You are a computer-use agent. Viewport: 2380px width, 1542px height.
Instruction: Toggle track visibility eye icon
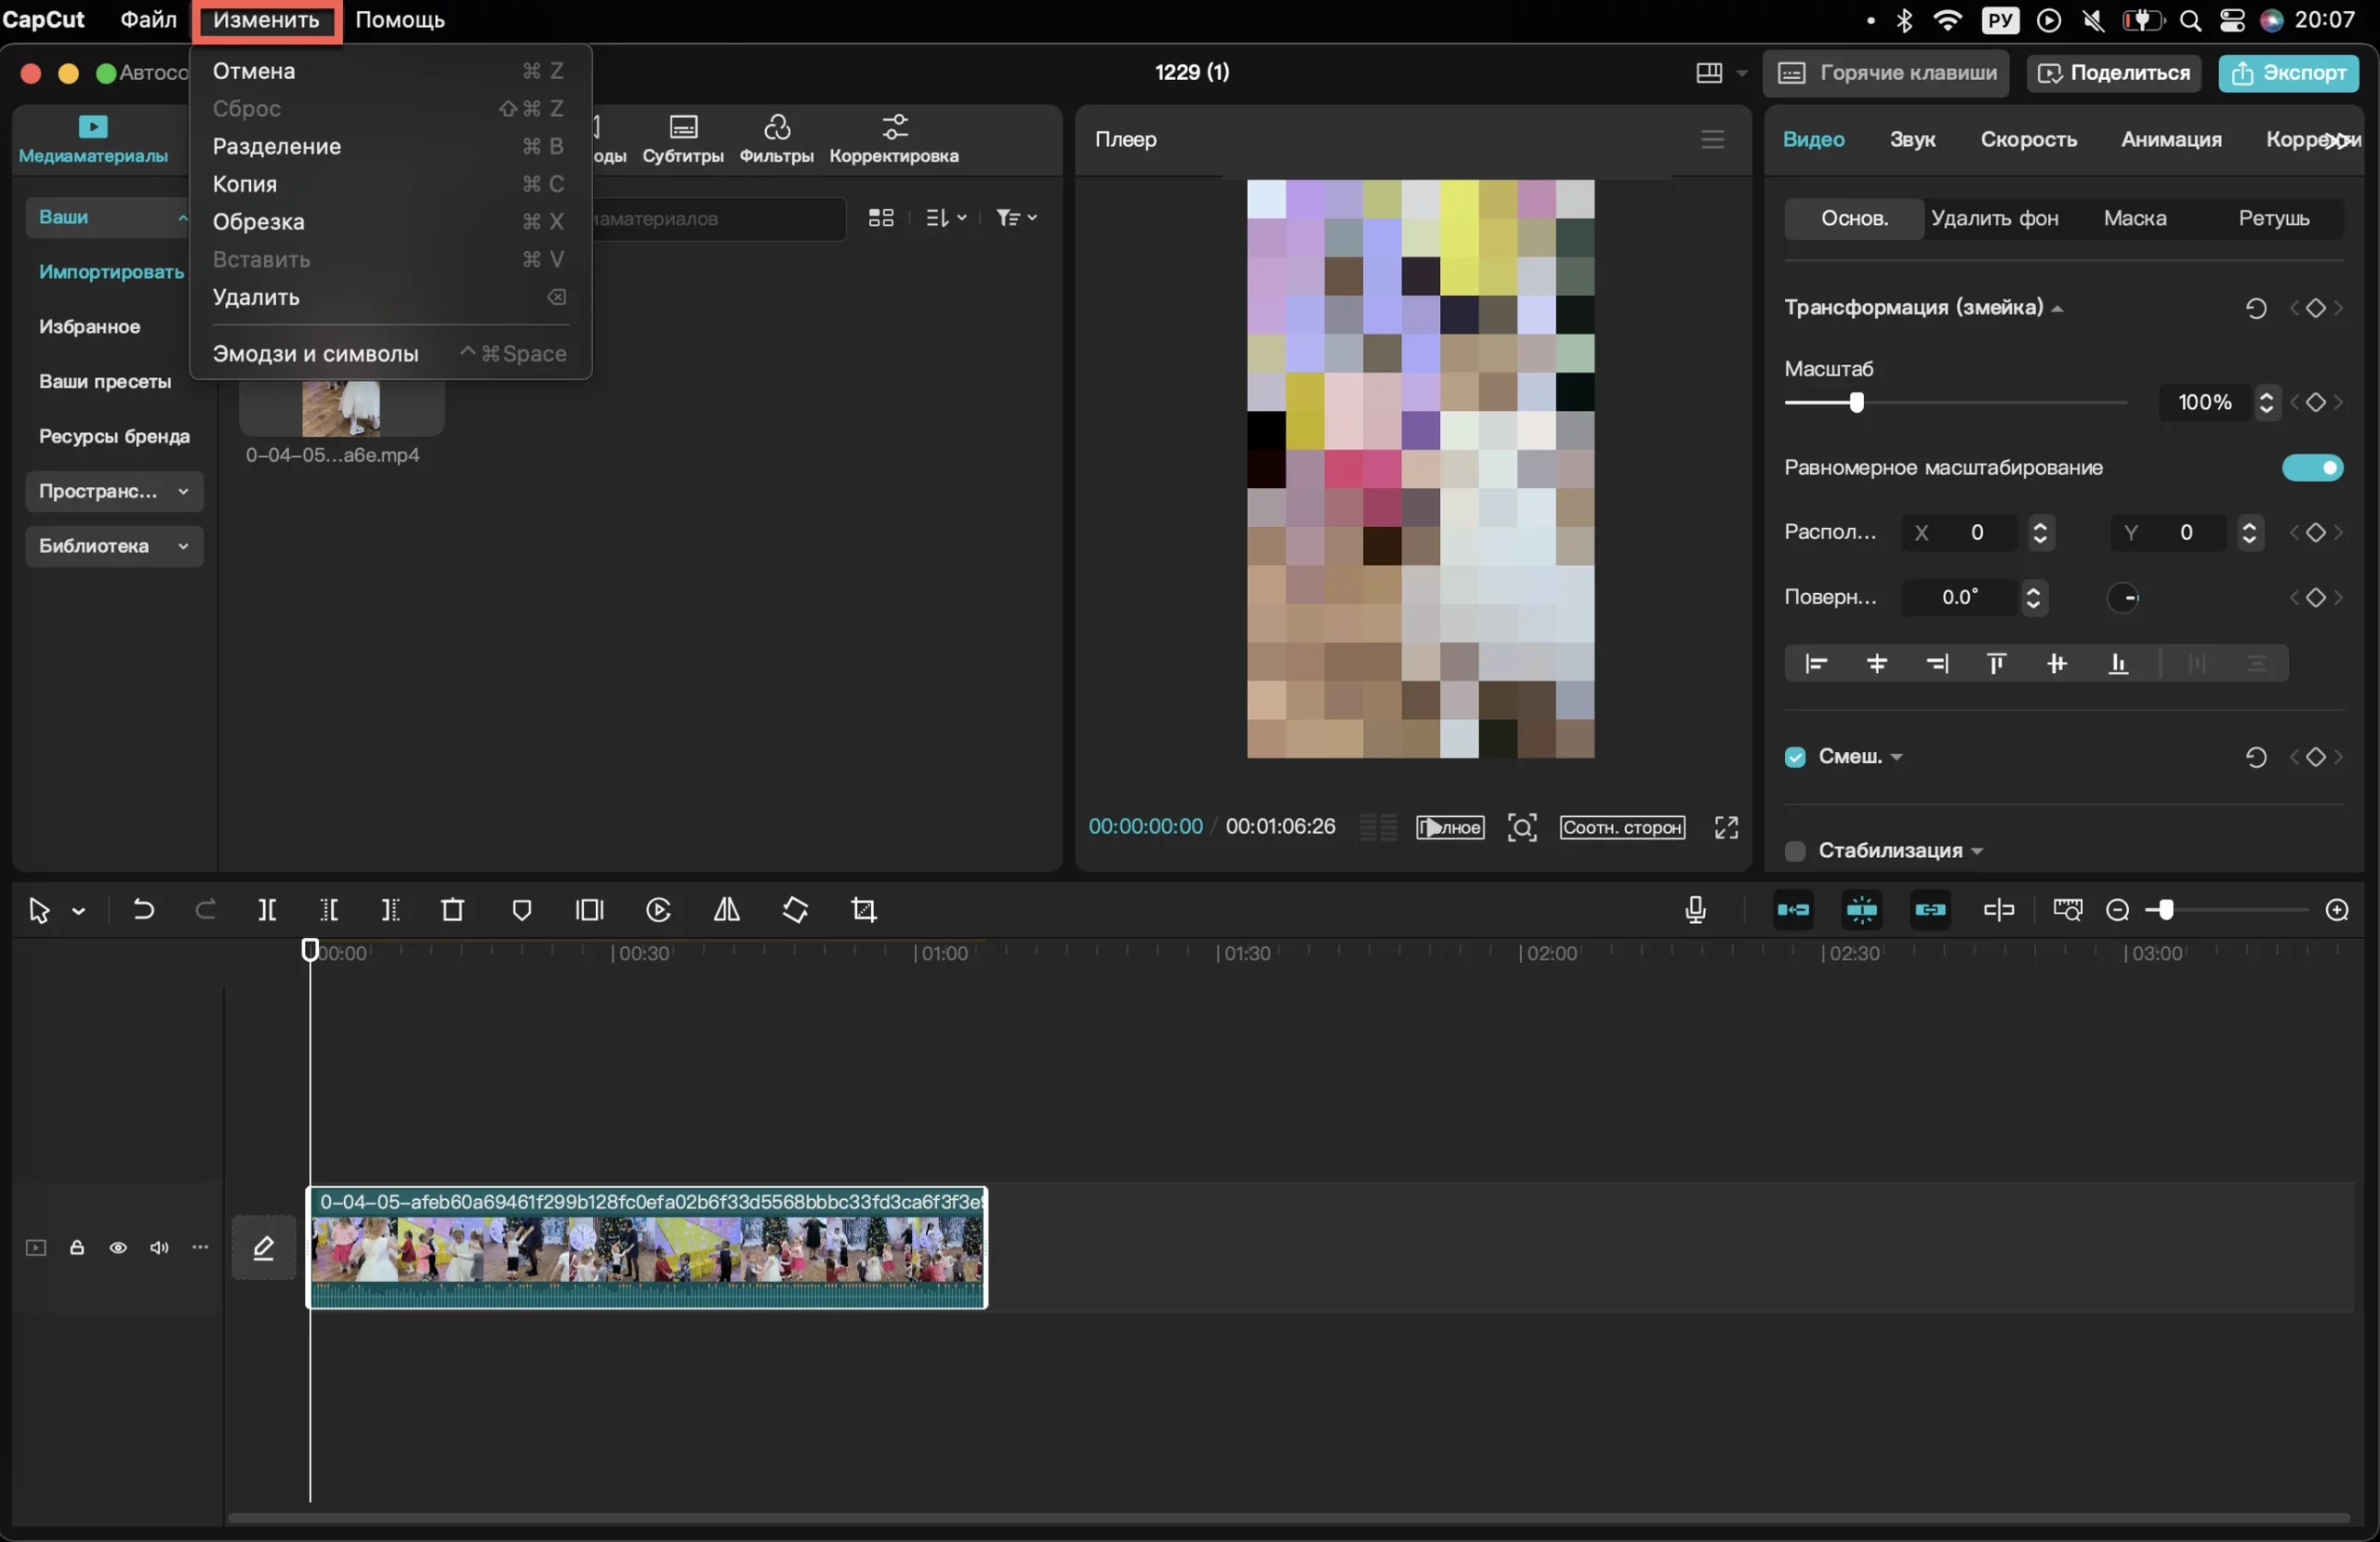click(x=118, y=1248)
